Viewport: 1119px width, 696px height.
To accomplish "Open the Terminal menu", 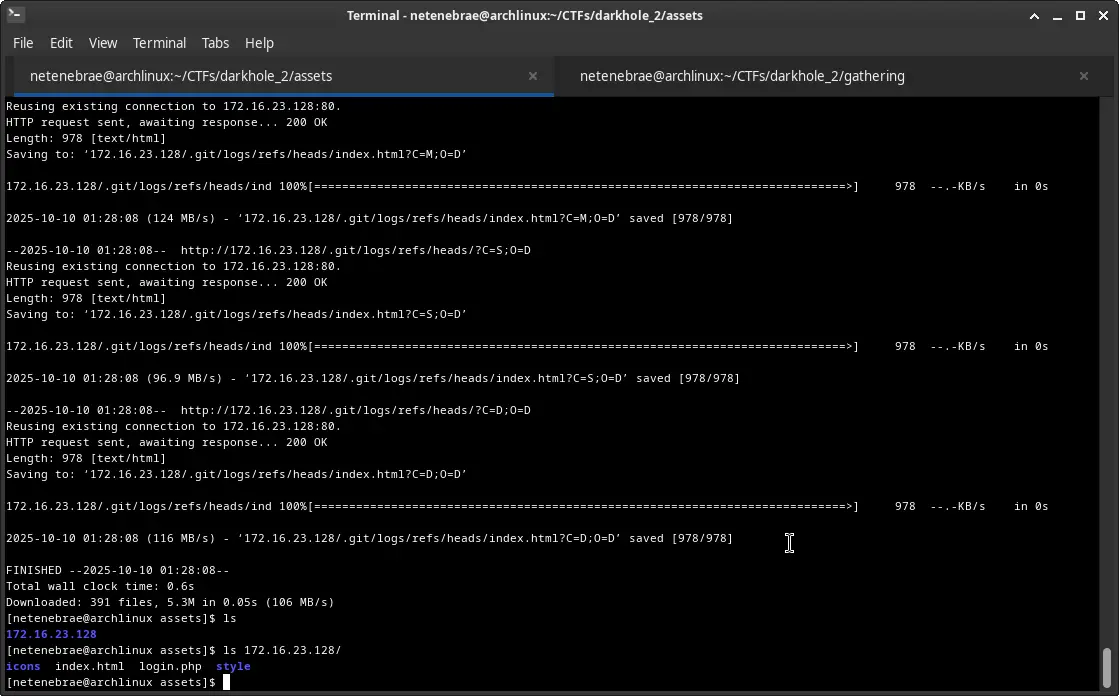I will point(159,43).
